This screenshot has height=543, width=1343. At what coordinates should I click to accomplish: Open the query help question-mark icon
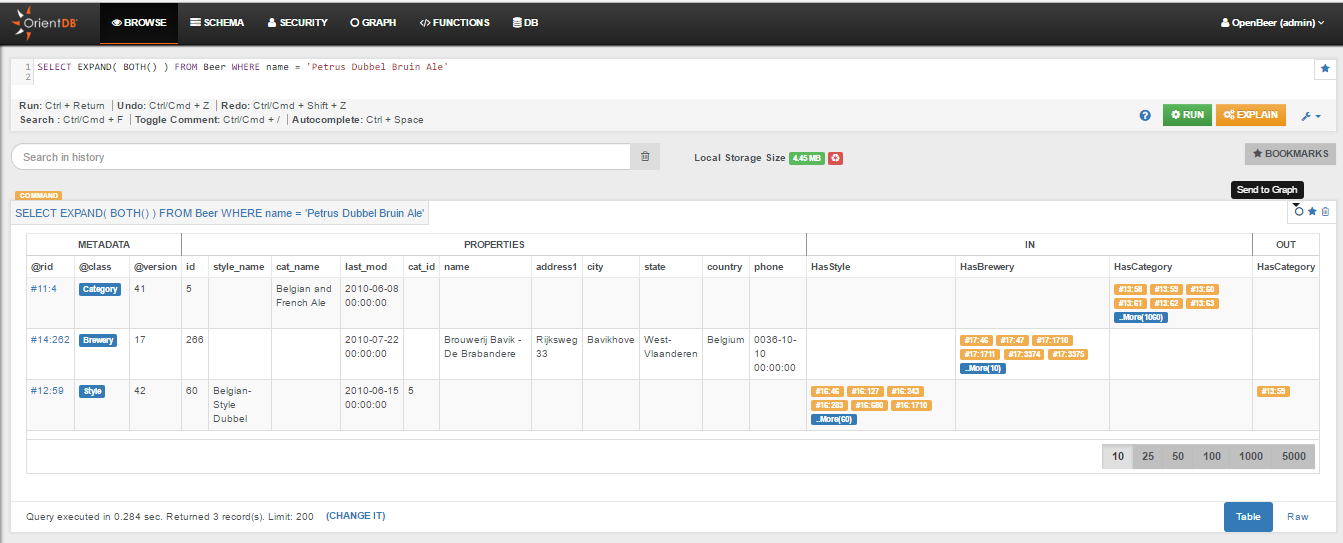[x=1145, y=115]
